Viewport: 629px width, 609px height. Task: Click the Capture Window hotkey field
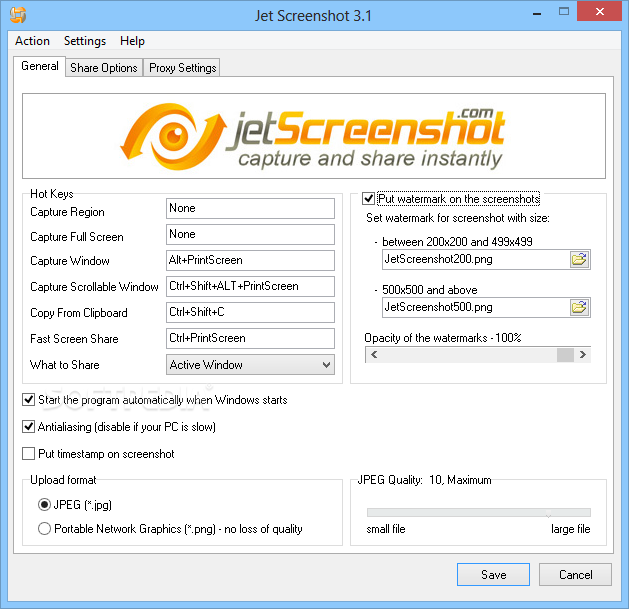250,260
